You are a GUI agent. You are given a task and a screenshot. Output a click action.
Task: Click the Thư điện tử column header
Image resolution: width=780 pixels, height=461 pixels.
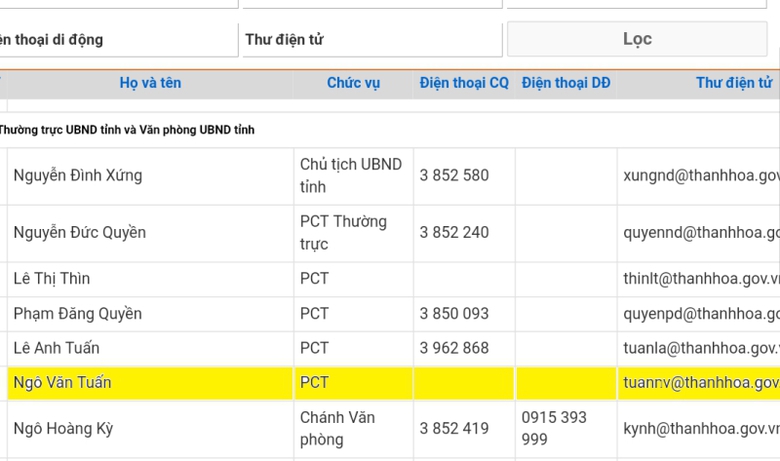(x=734, y=83)
